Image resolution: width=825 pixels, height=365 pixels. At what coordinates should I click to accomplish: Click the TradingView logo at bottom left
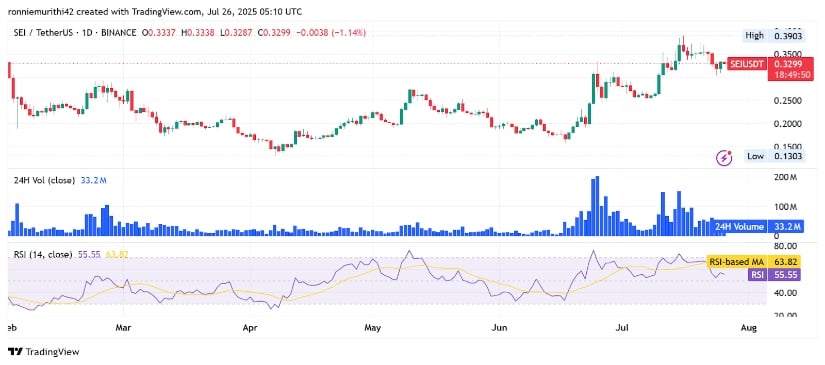pos(43,352)
